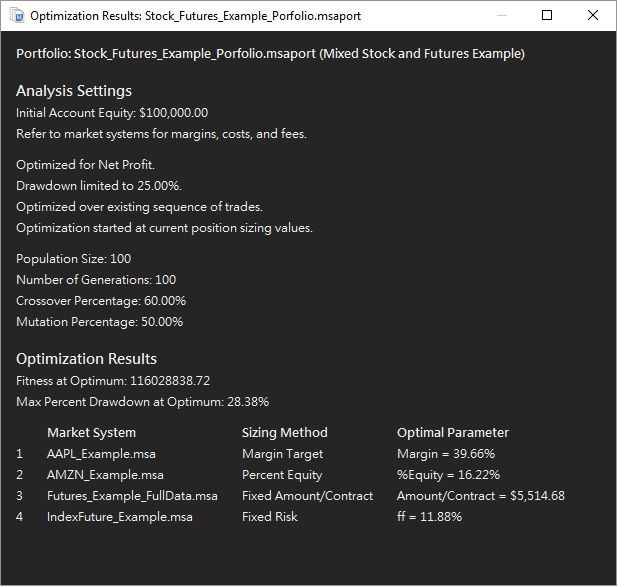The width and height of the screenshot is (617, 586).
Task: Click Amount/Contract = $5,514.68 value
Action: click(481, 496)
